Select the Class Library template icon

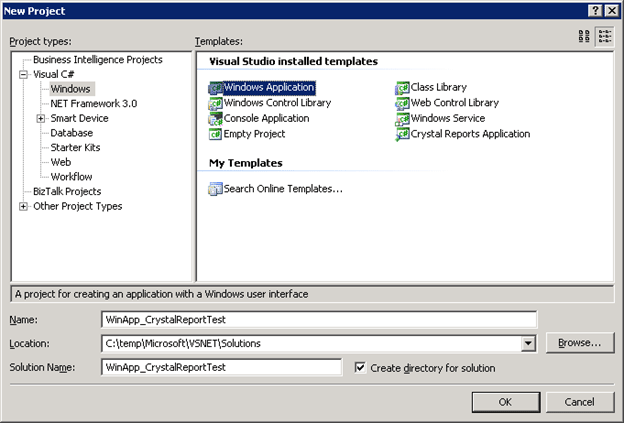[x=402, y=88]
